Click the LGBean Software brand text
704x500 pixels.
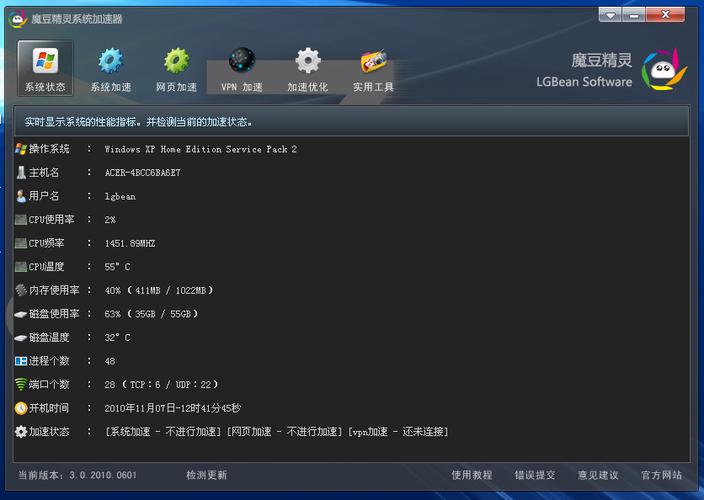584,82
